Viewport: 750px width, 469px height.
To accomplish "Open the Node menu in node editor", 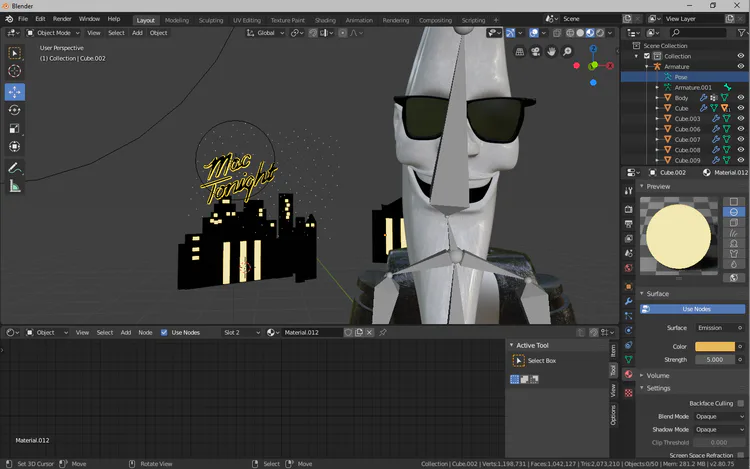I will (x=145, y=332).
